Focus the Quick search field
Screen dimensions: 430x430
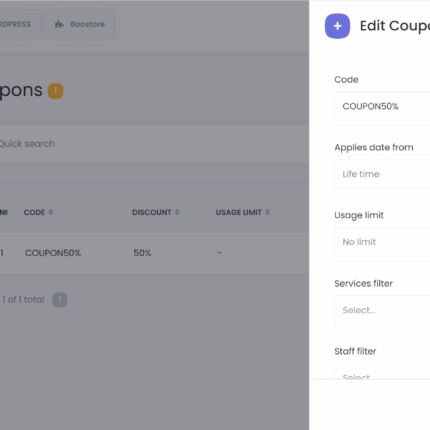click(154, 144)
